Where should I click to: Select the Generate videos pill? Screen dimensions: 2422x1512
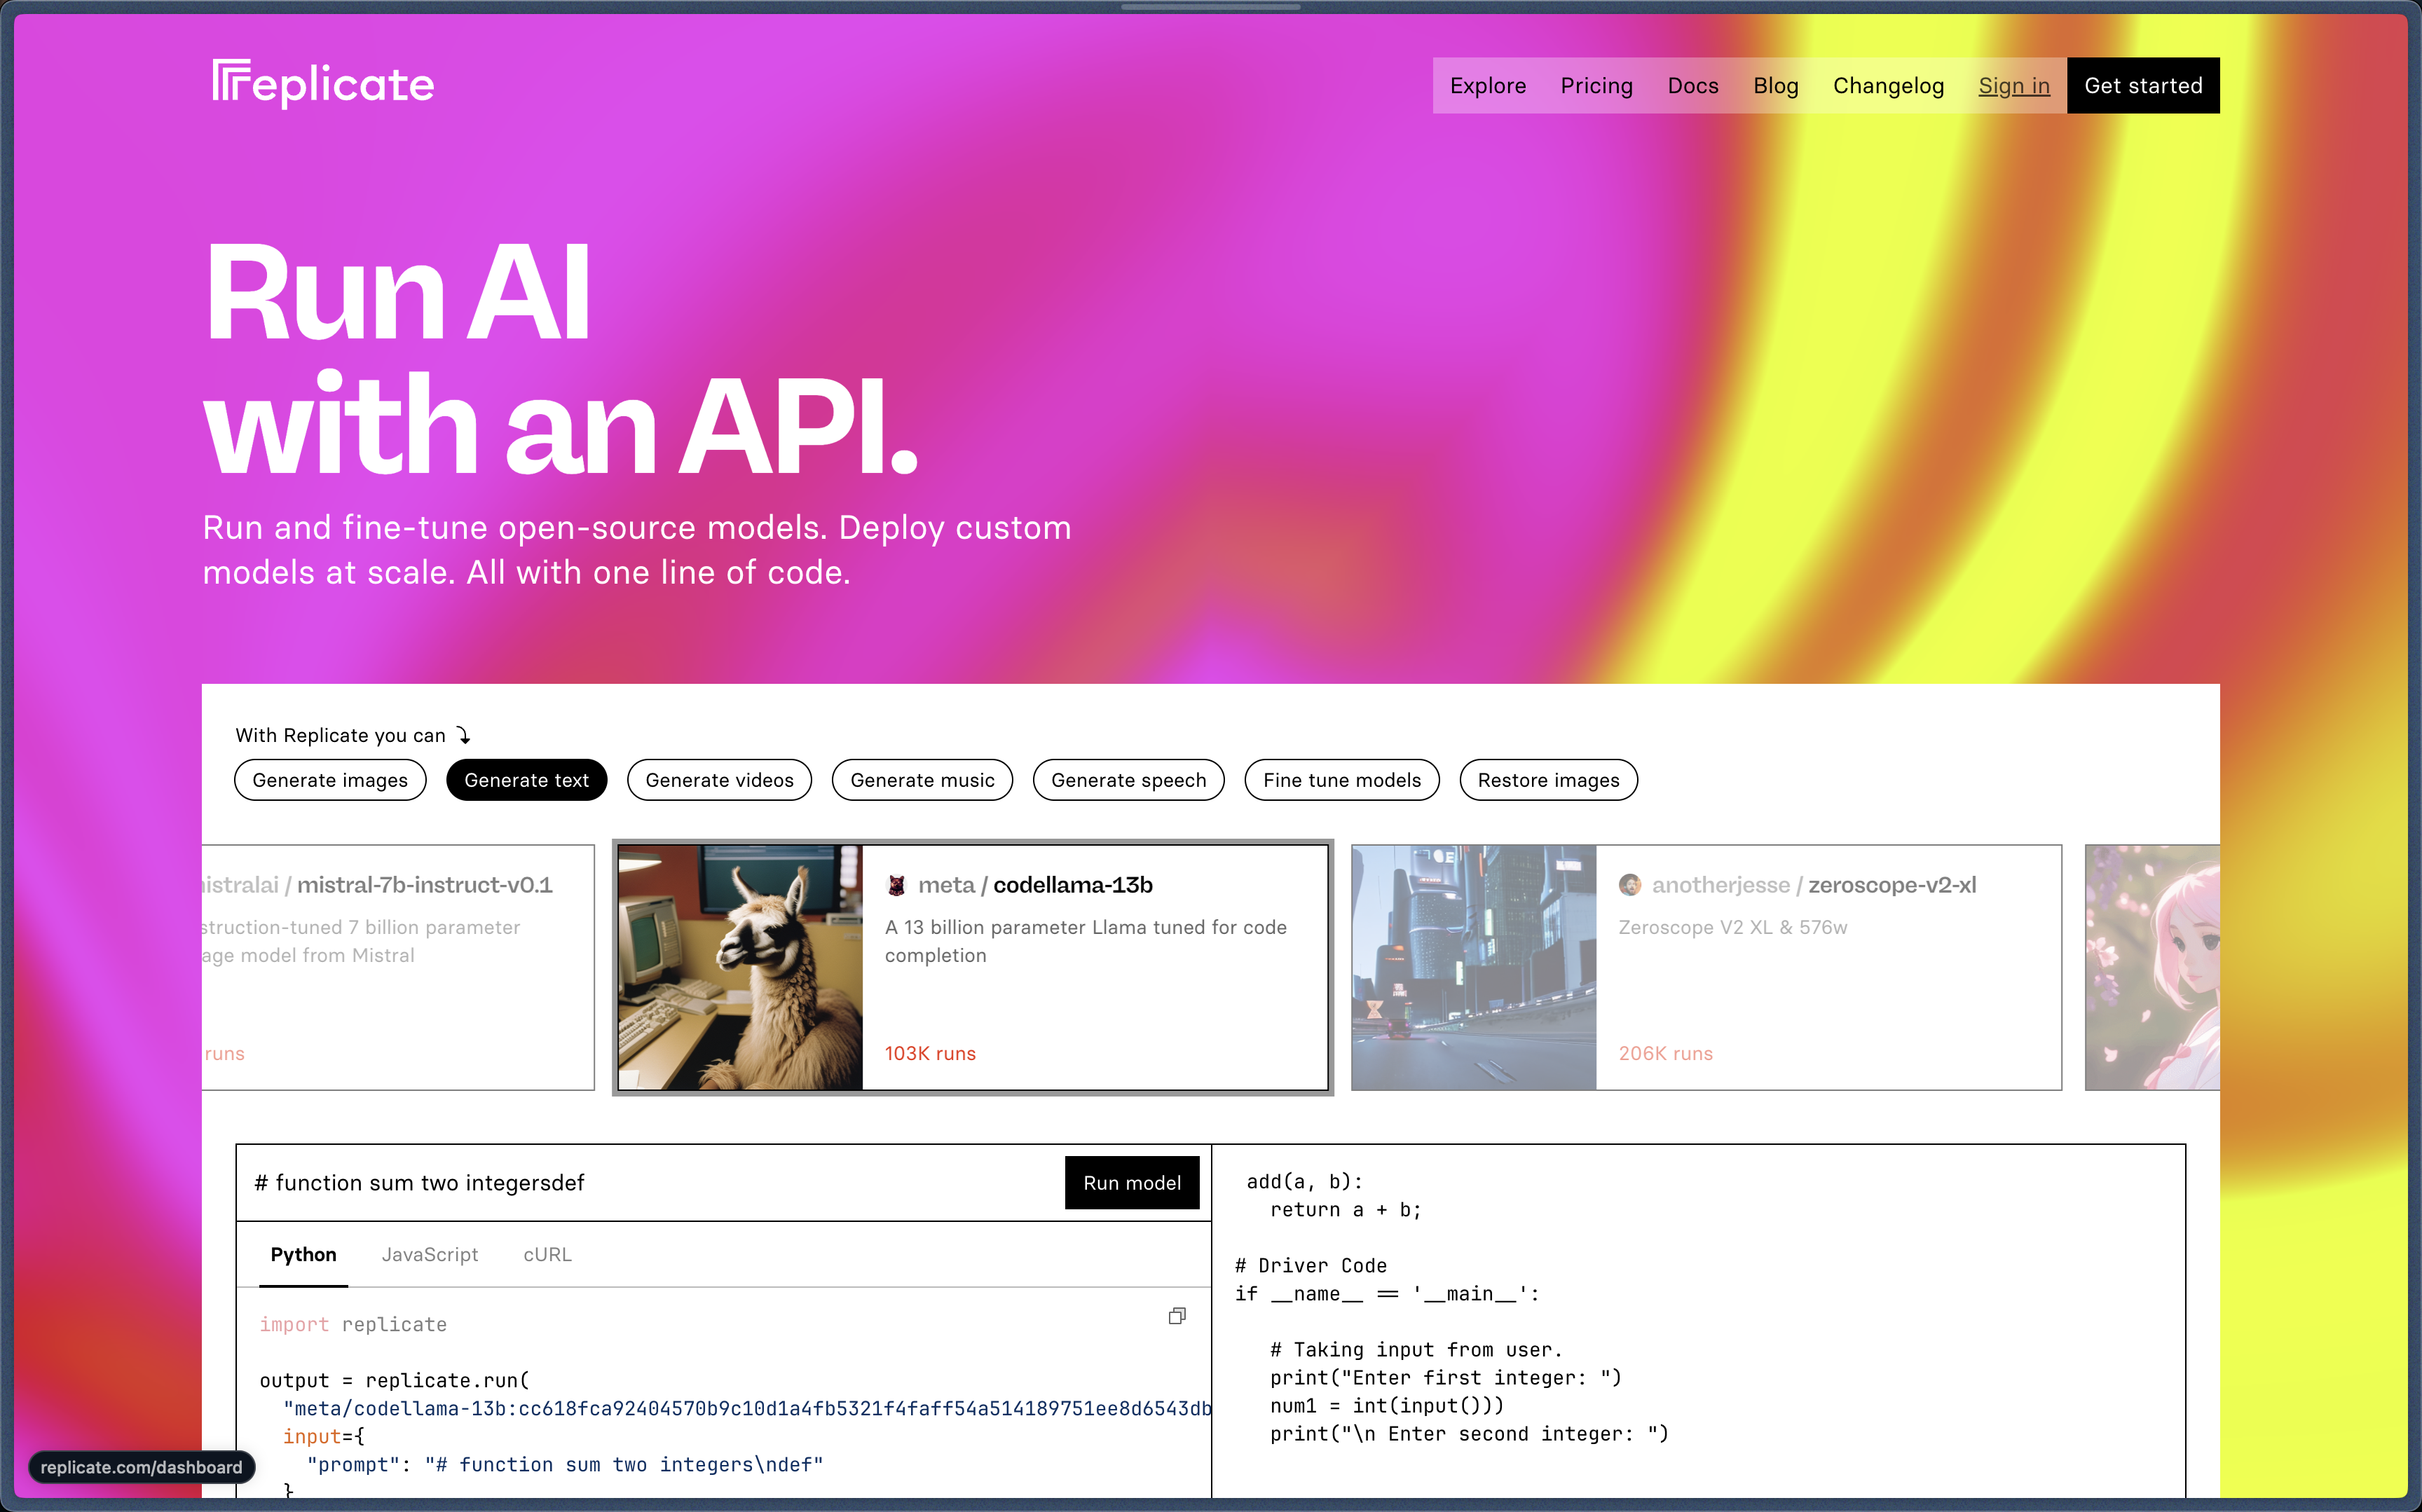(719, 780)
